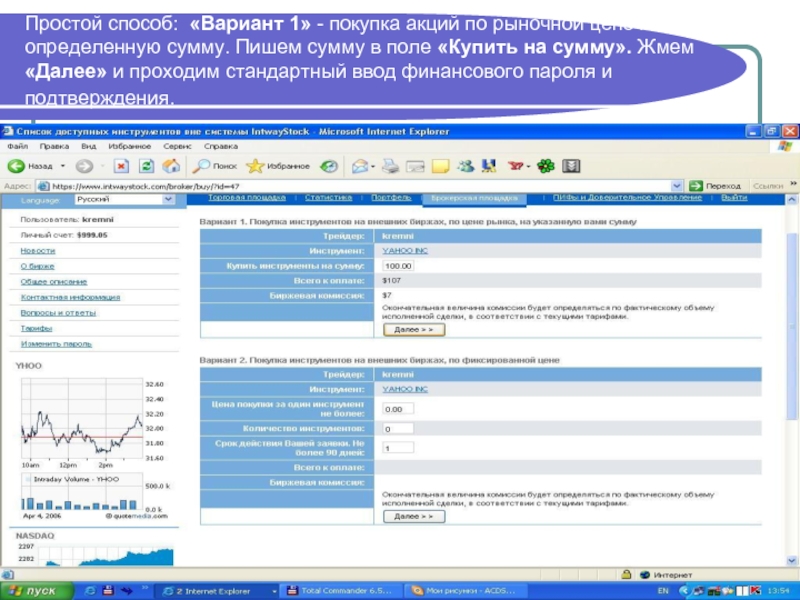Viewport: 800px width, 600px height.
Task: Open the Новости link in sidebar
Action: click(x=38, y=250)
